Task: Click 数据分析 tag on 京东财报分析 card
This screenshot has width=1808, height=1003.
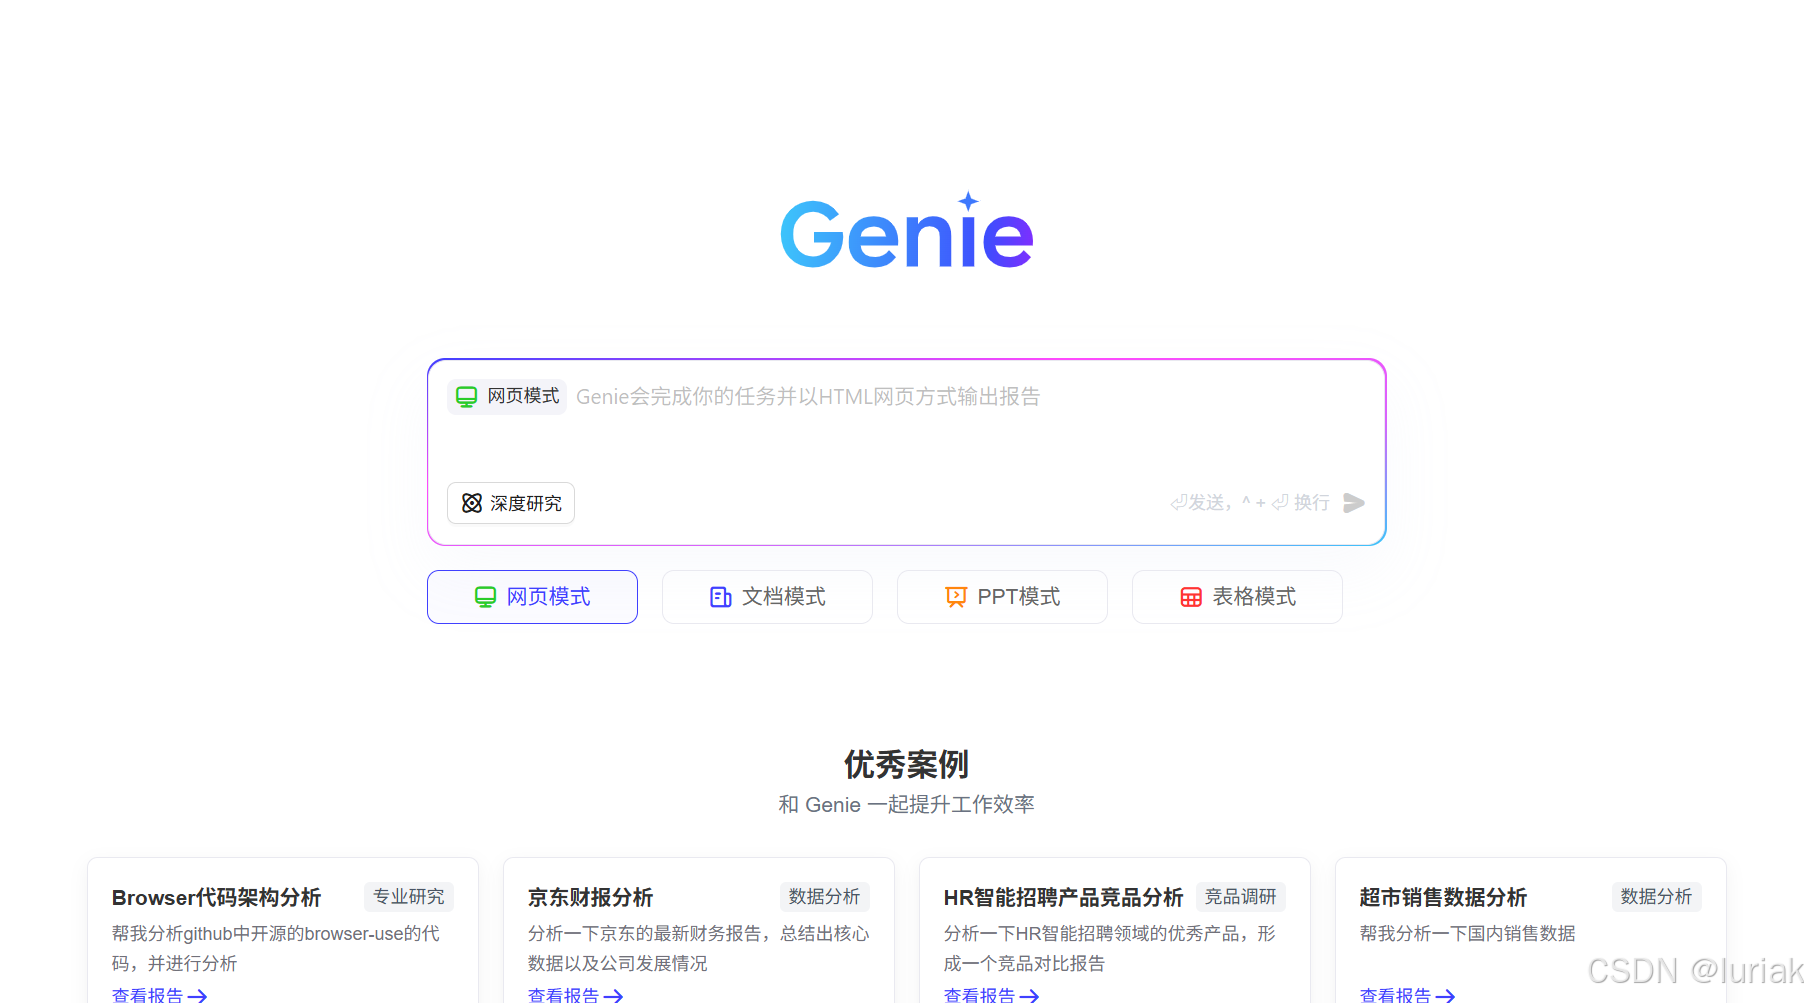Action: 824,897
